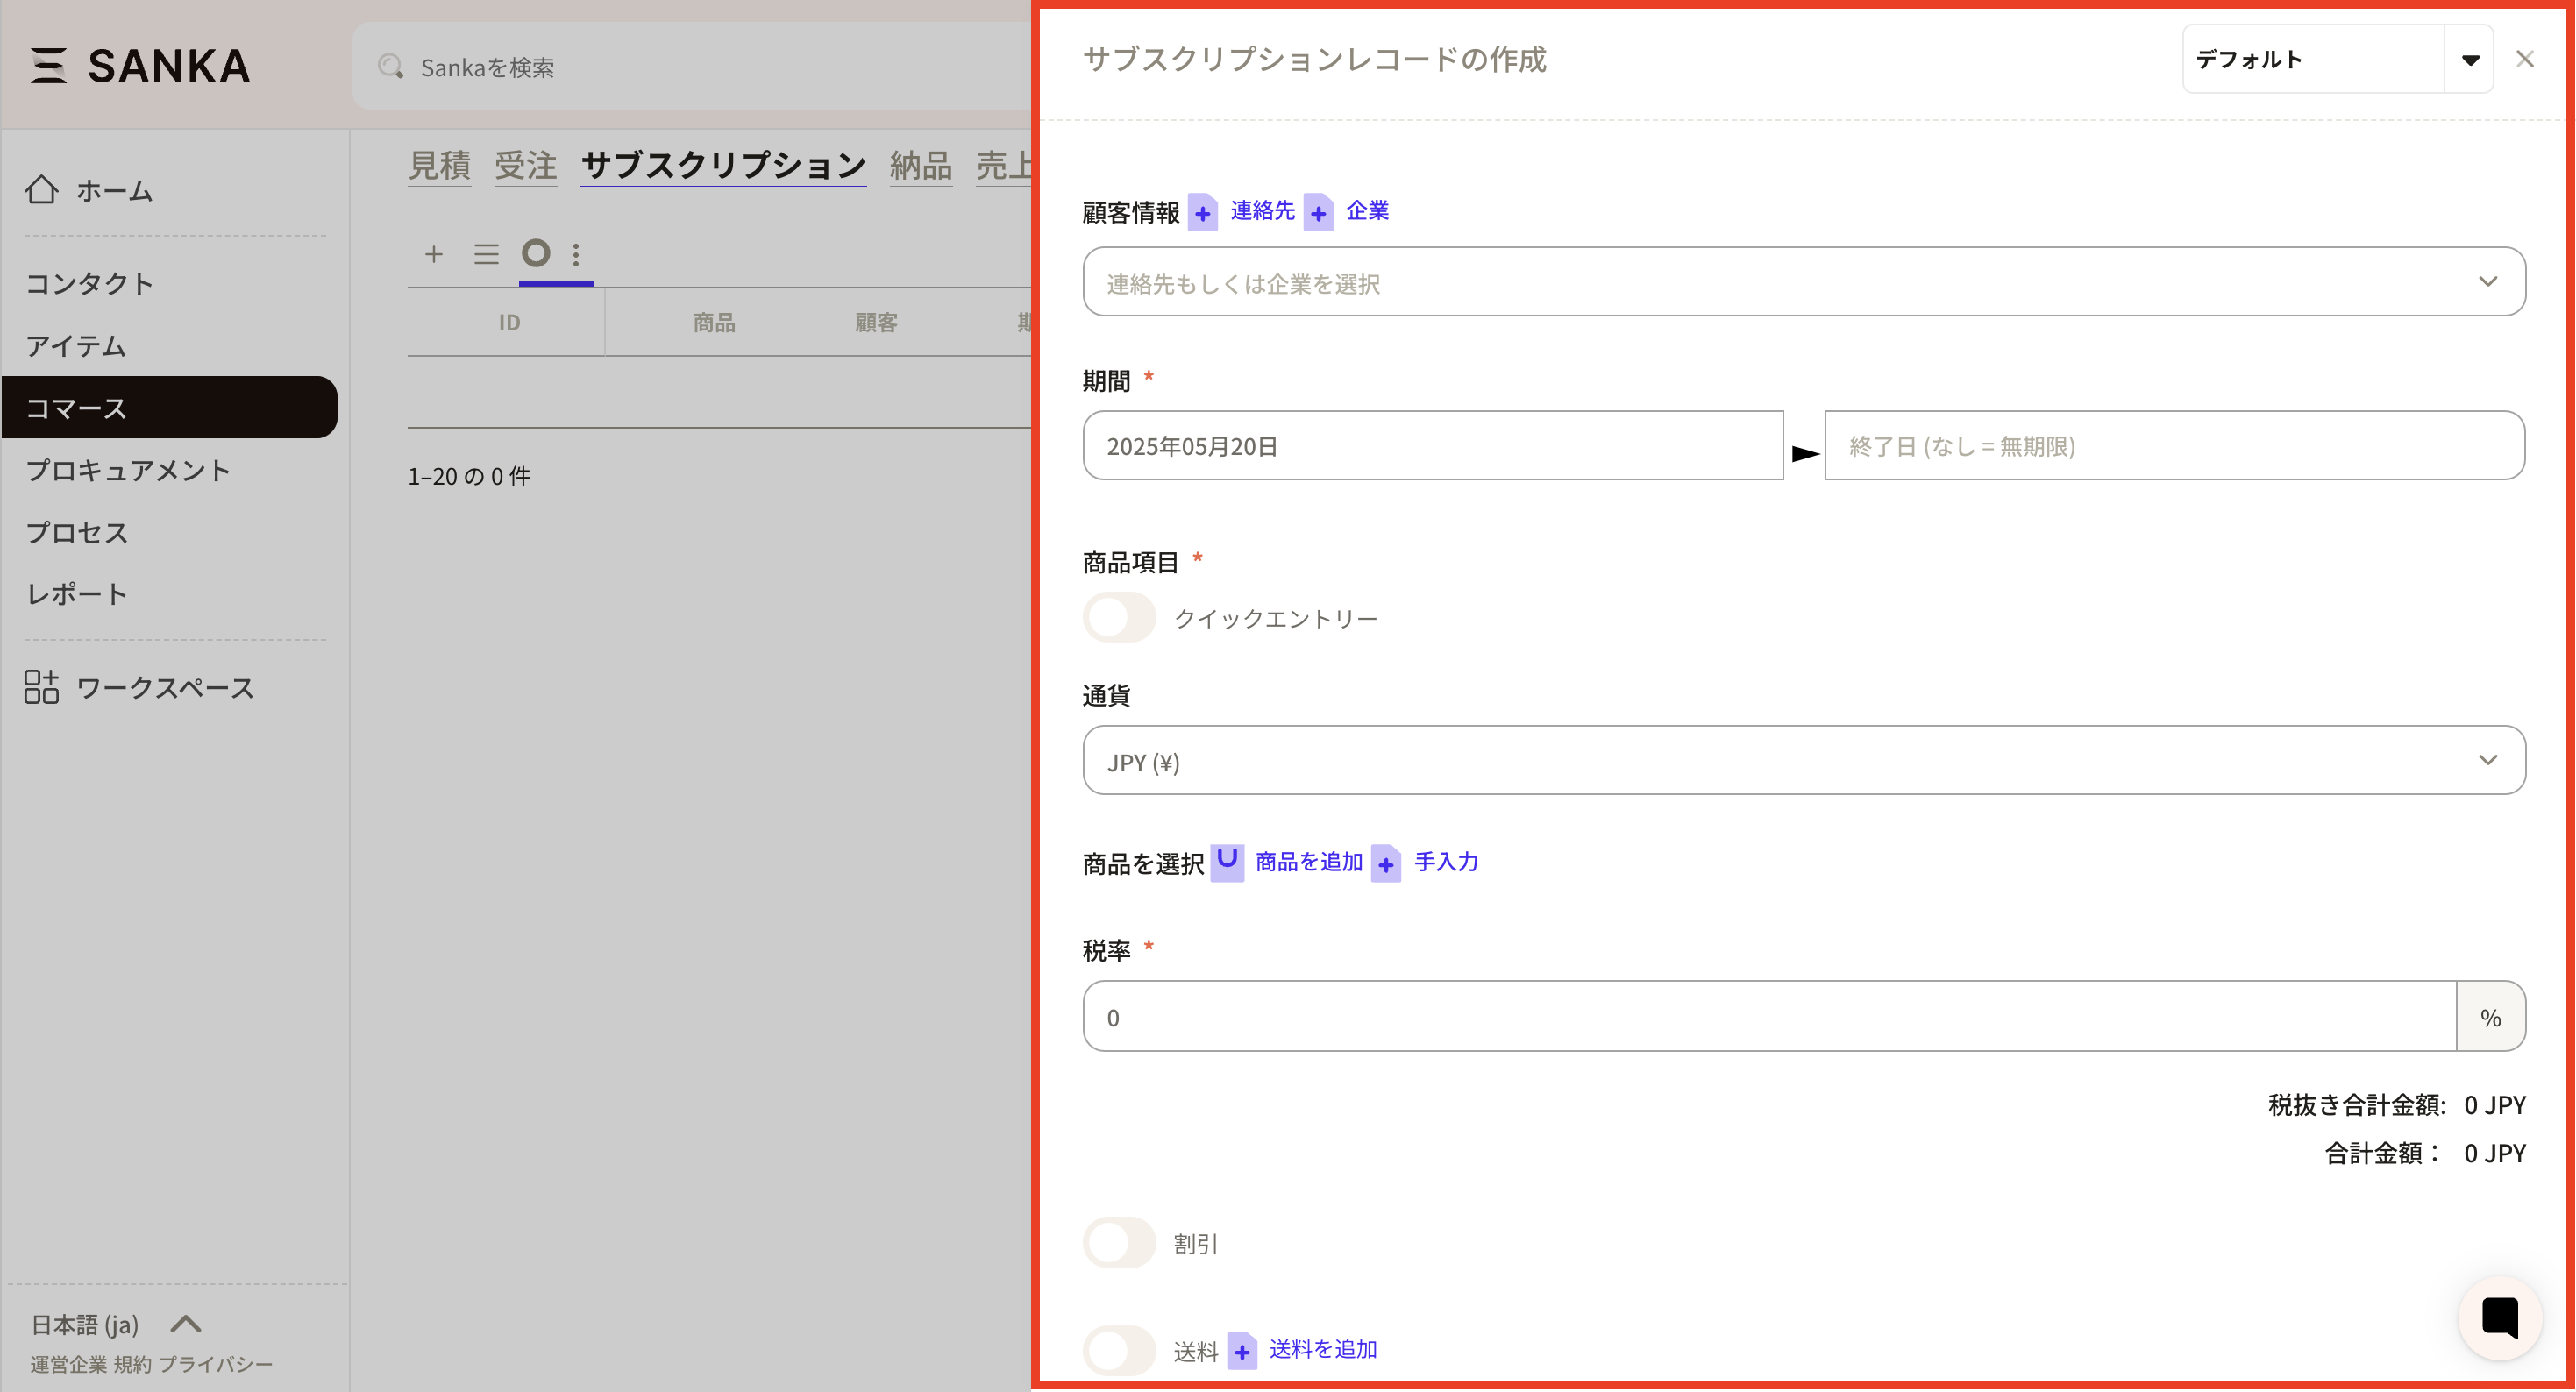Turn on the 送料 toggle
This screenshot has width=2576, height=1392.
click(1119, 1351)
